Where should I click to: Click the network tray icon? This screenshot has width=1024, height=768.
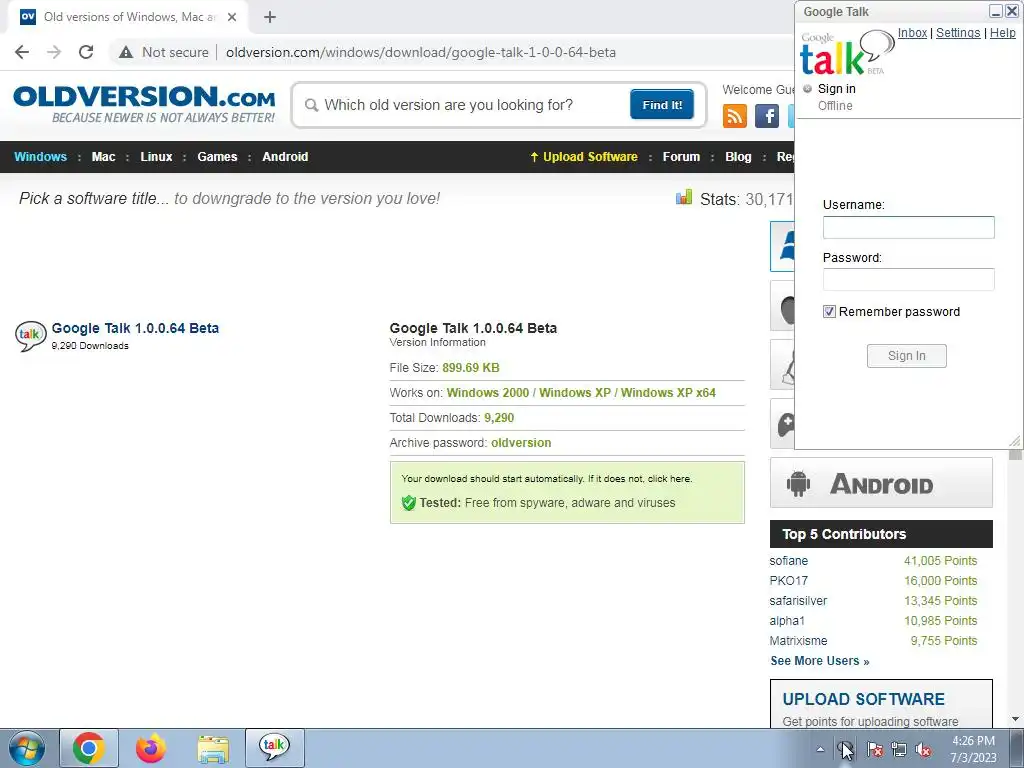point(899,750)
